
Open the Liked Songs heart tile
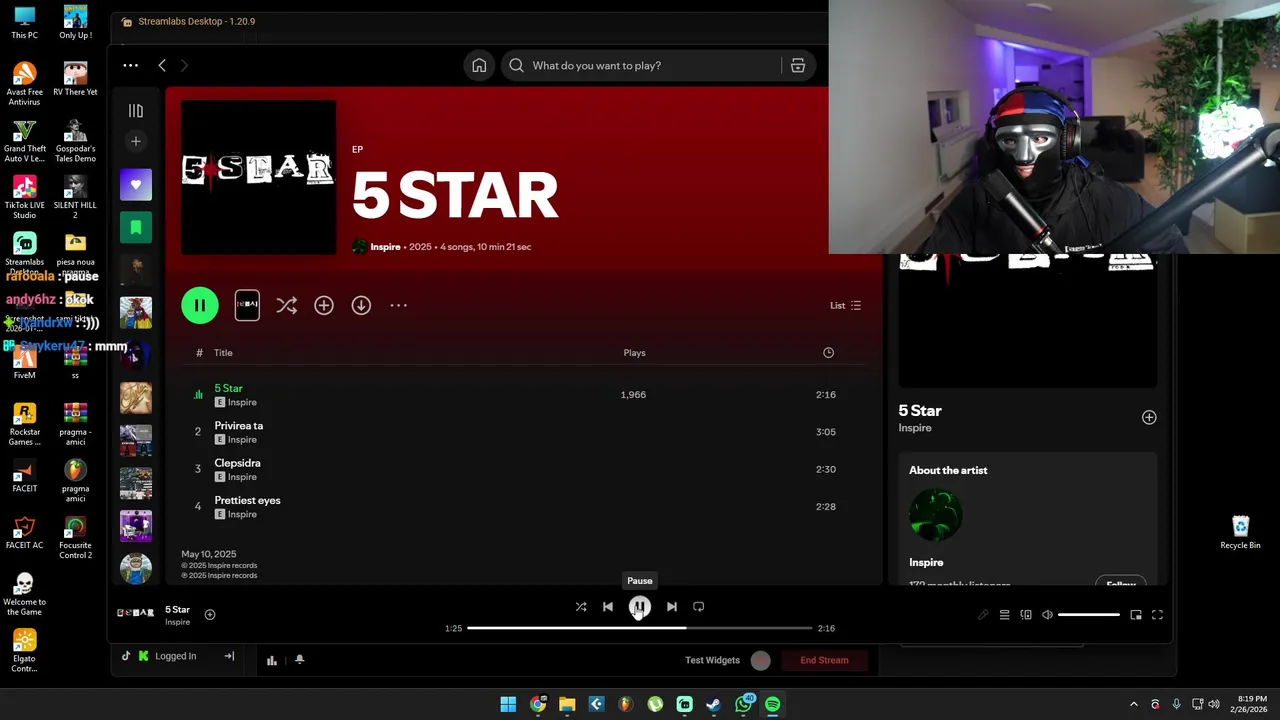[136, 185]
